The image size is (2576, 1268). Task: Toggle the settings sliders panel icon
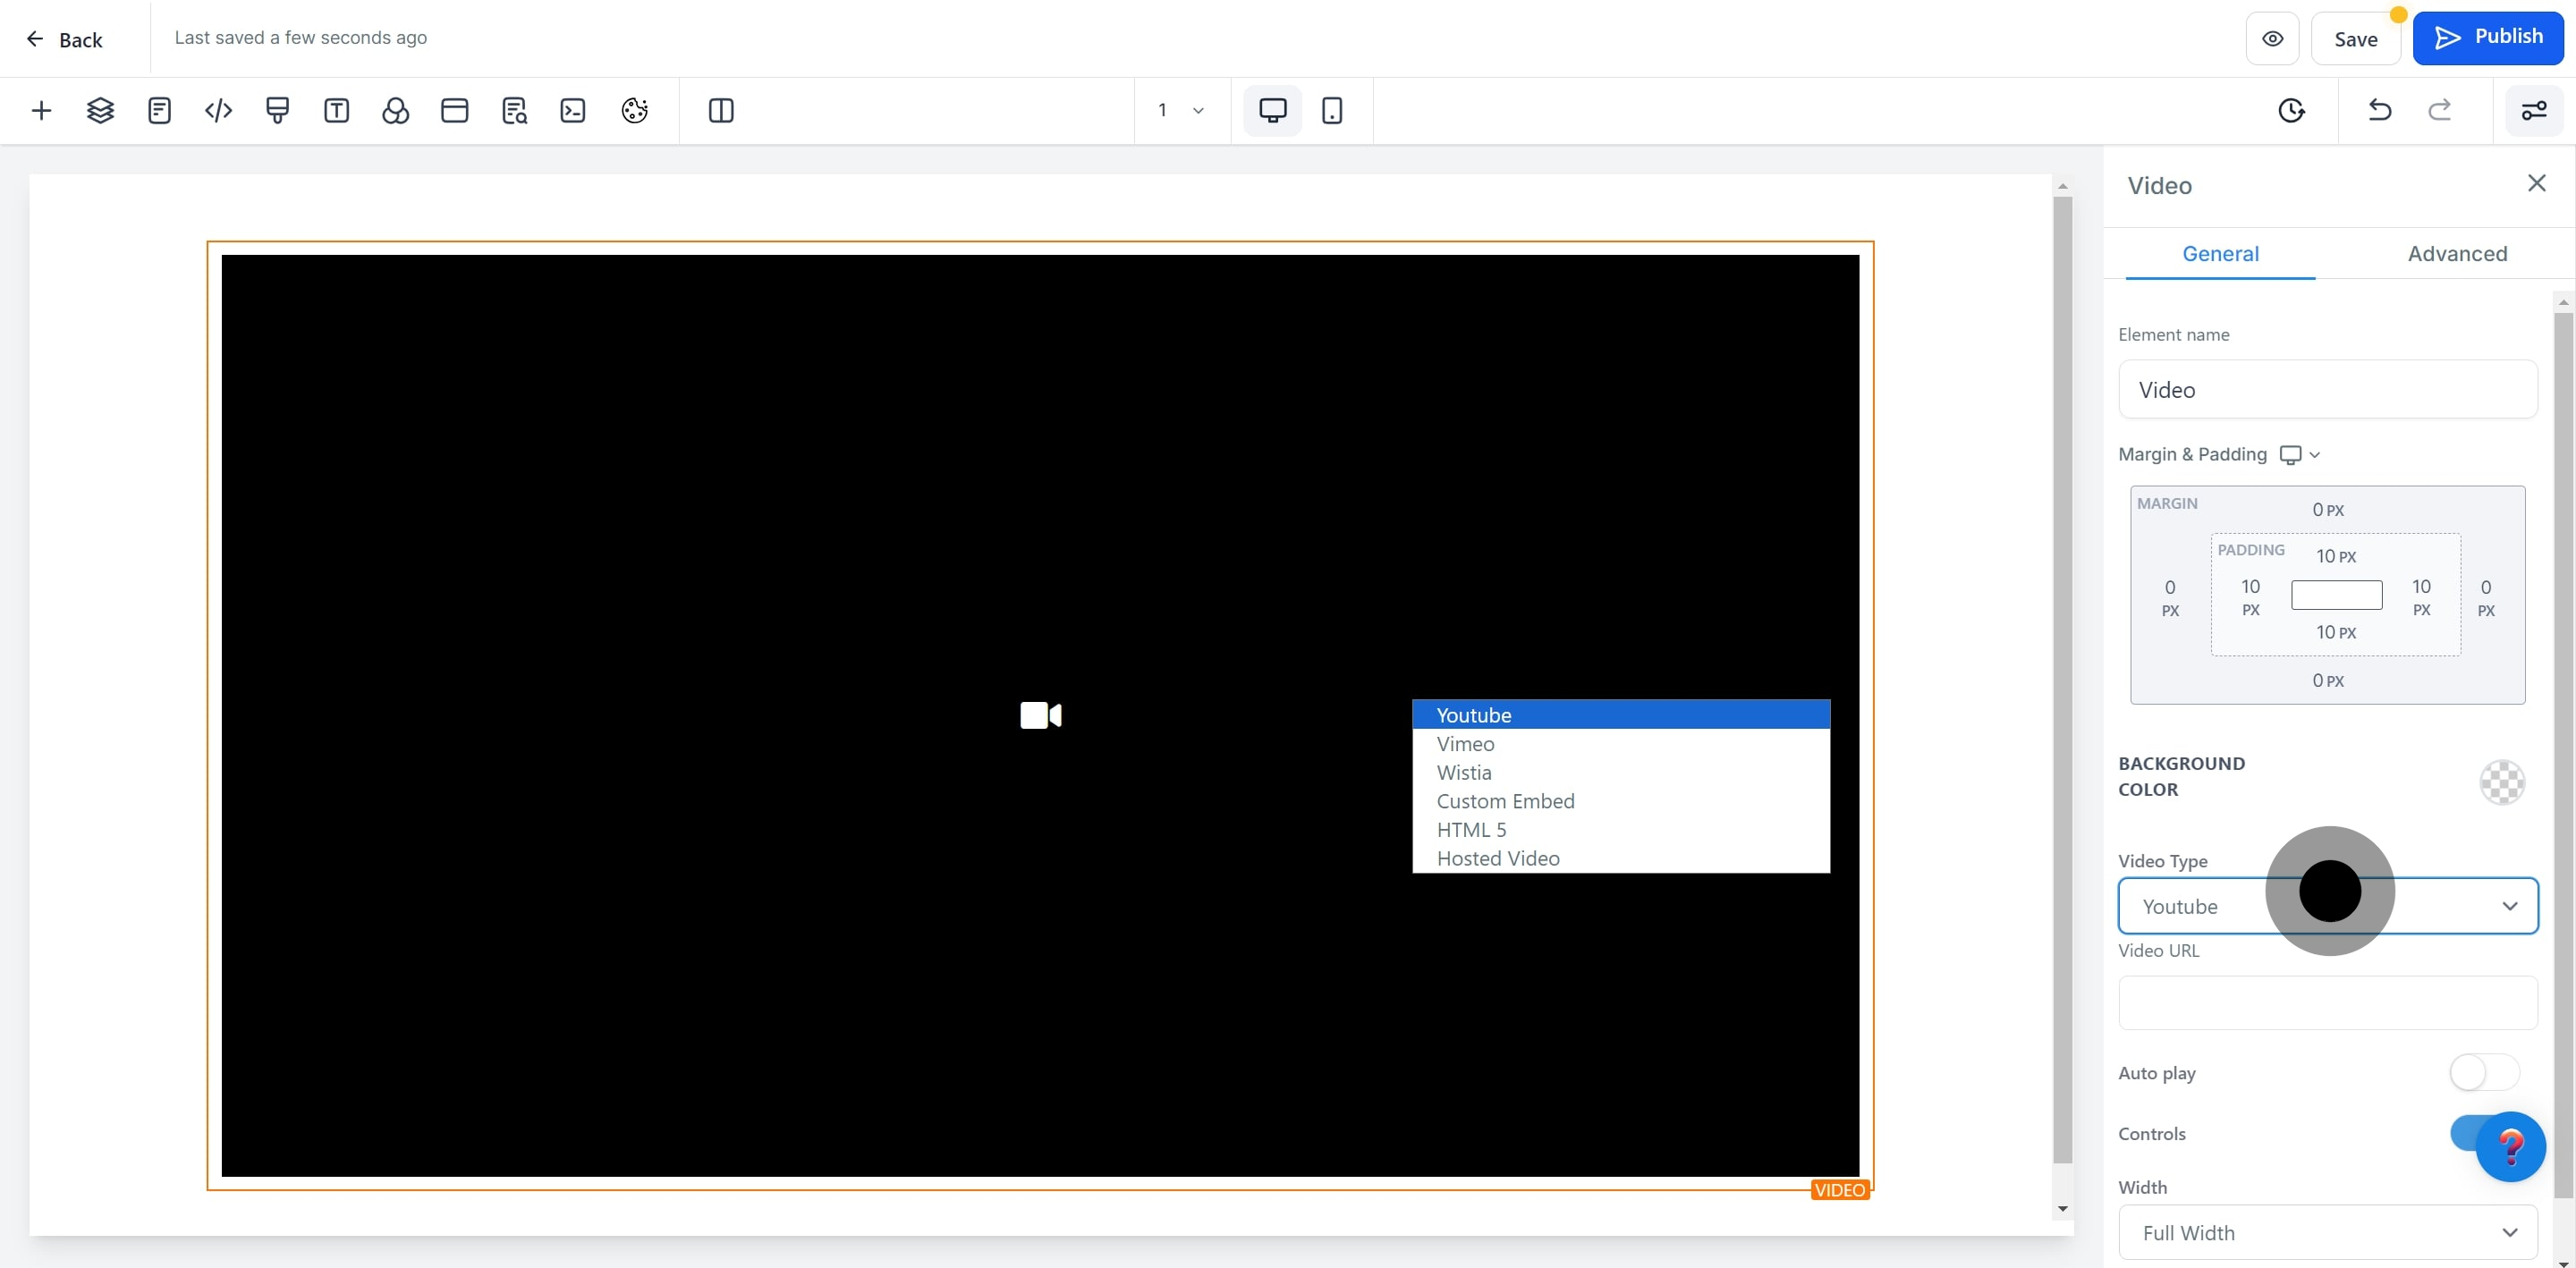[x=2533, y=110]
